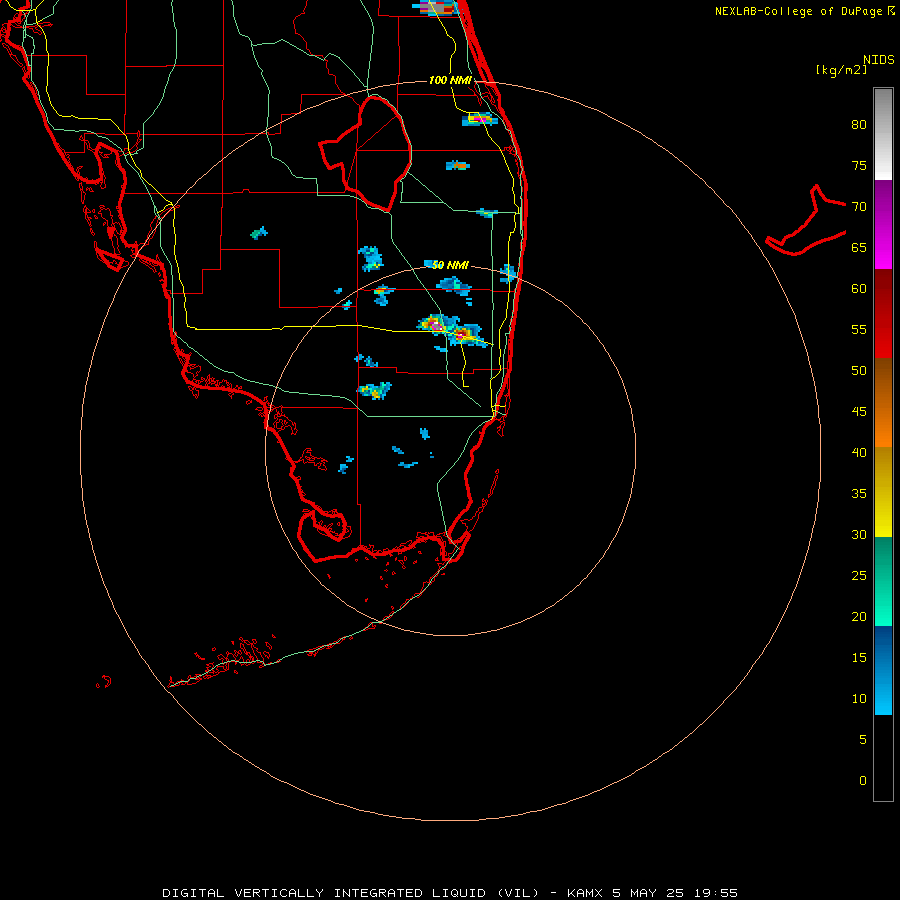Click the 60 value on color scale

tap(859, 289)
